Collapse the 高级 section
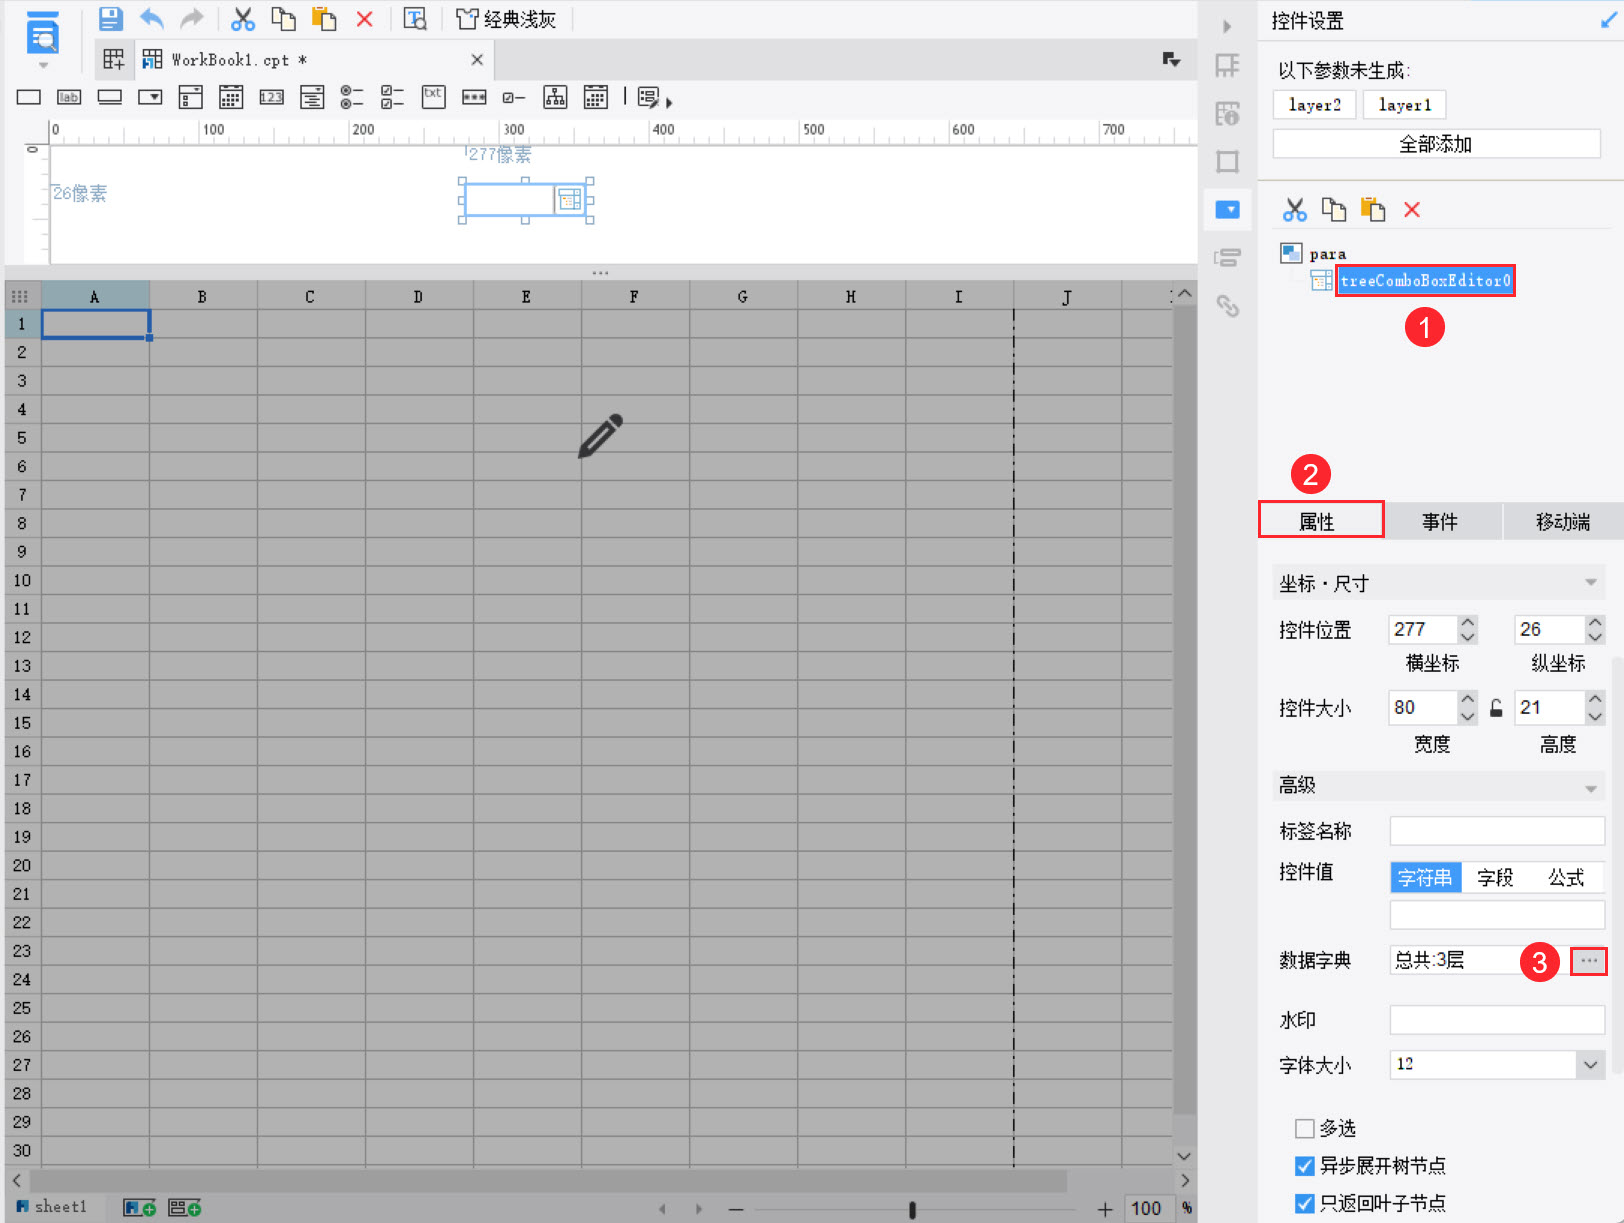This screenshot has height=1223, width=1624. pos(1590,789)
